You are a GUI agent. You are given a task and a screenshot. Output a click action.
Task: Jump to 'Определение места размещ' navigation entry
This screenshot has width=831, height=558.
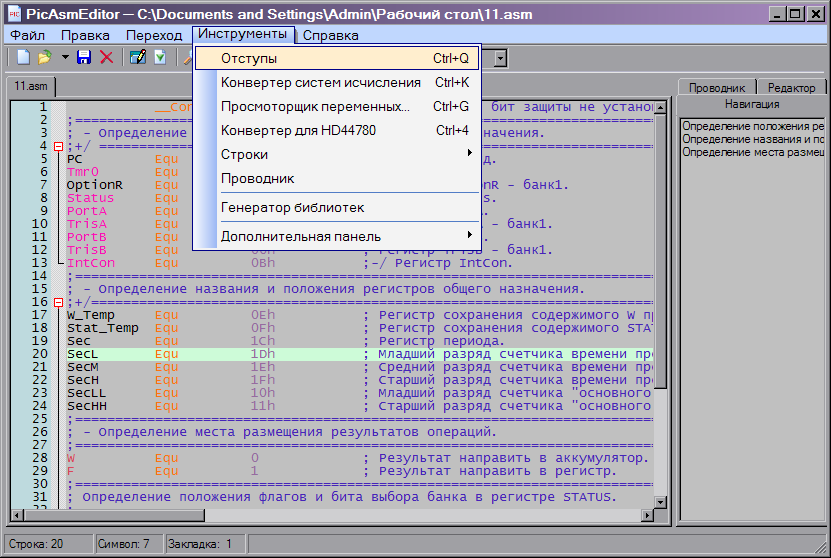pyautogui.click(x=753, y=152)
